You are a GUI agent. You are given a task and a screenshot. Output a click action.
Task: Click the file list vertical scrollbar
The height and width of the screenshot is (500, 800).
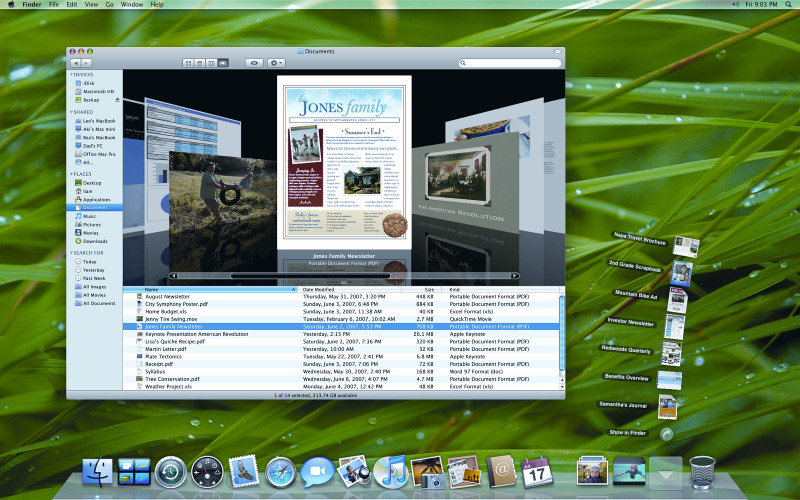(562, 334)
